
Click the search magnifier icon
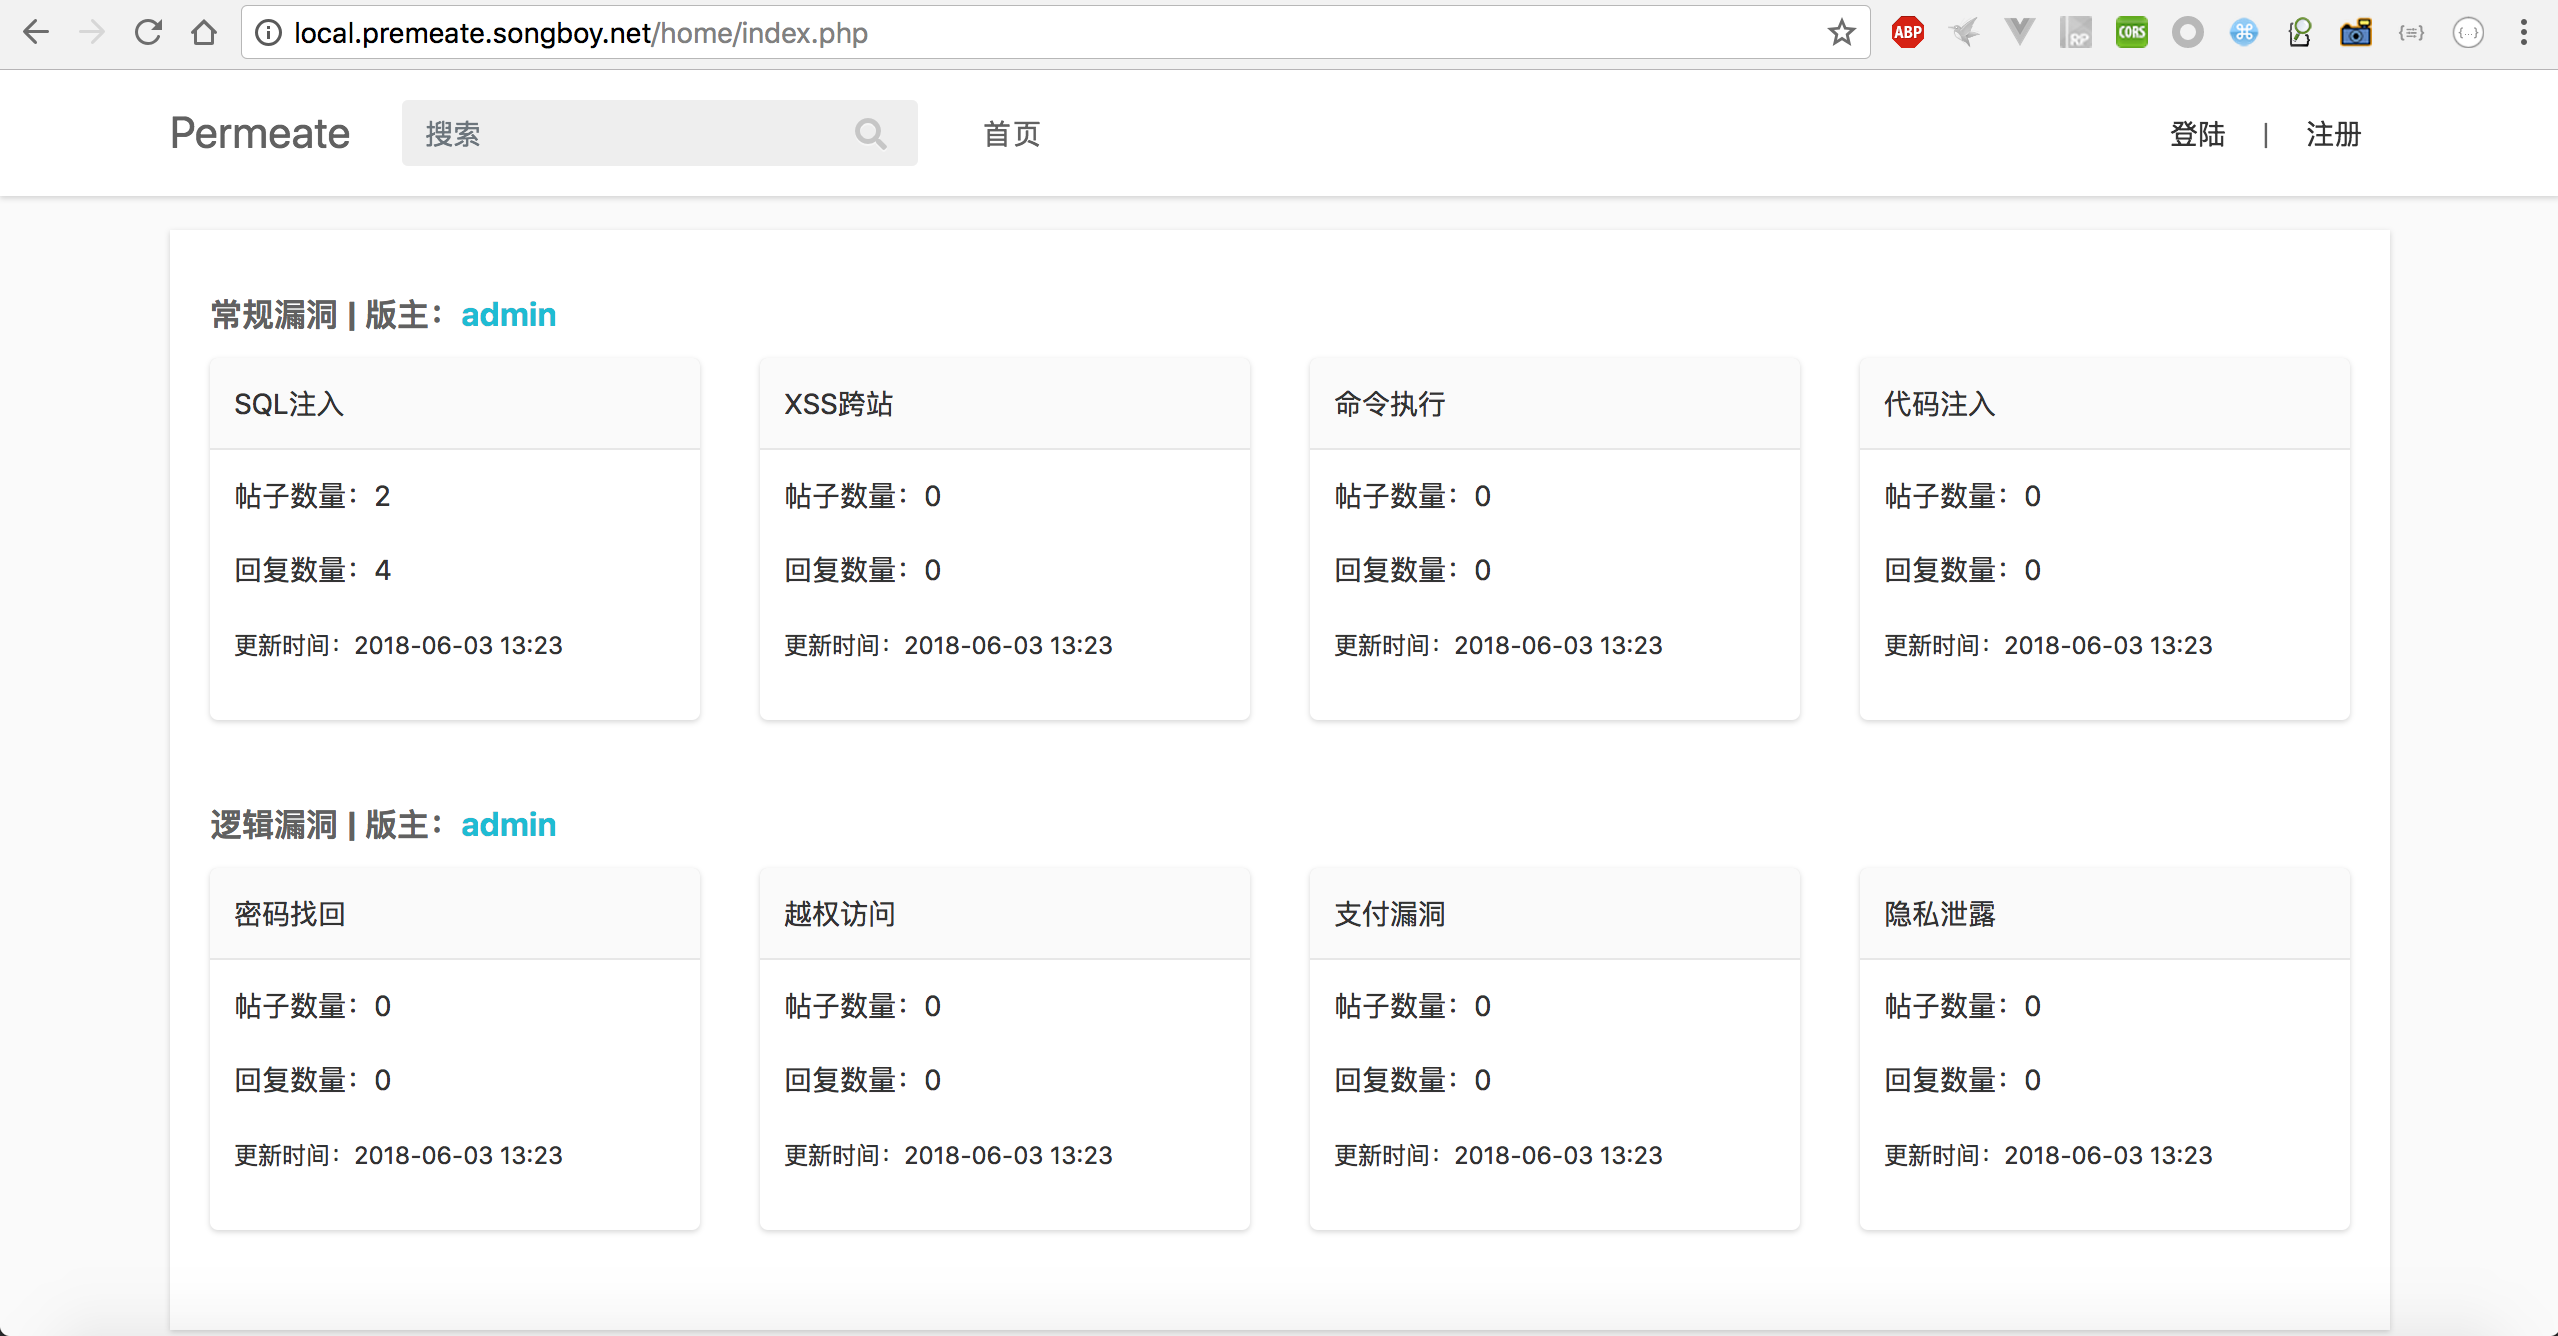[x=870, y=133]
